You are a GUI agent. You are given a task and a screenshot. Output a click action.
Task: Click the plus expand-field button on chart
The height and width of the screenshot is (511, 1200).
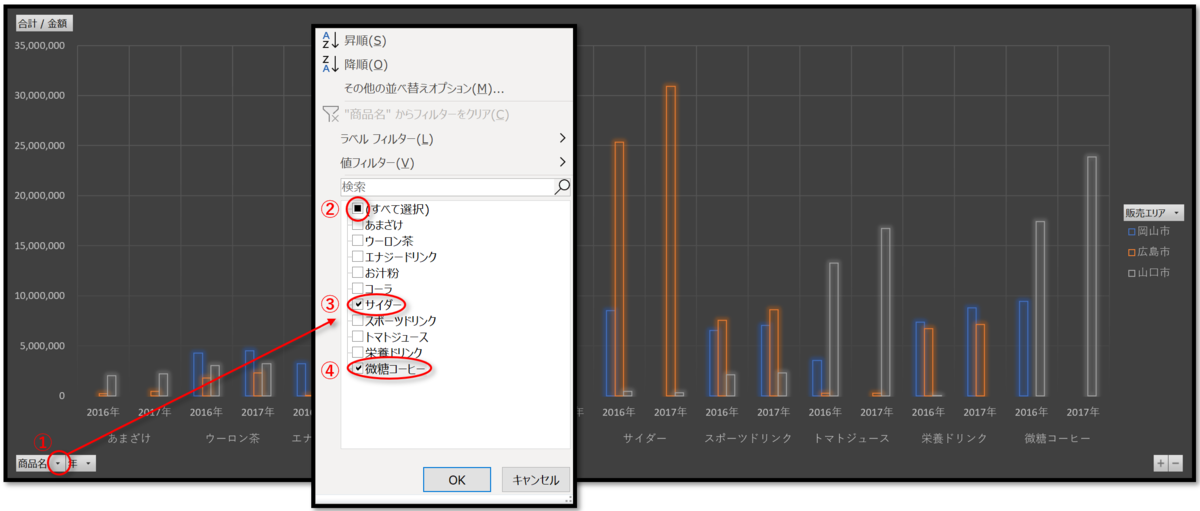pos(1161,464)
